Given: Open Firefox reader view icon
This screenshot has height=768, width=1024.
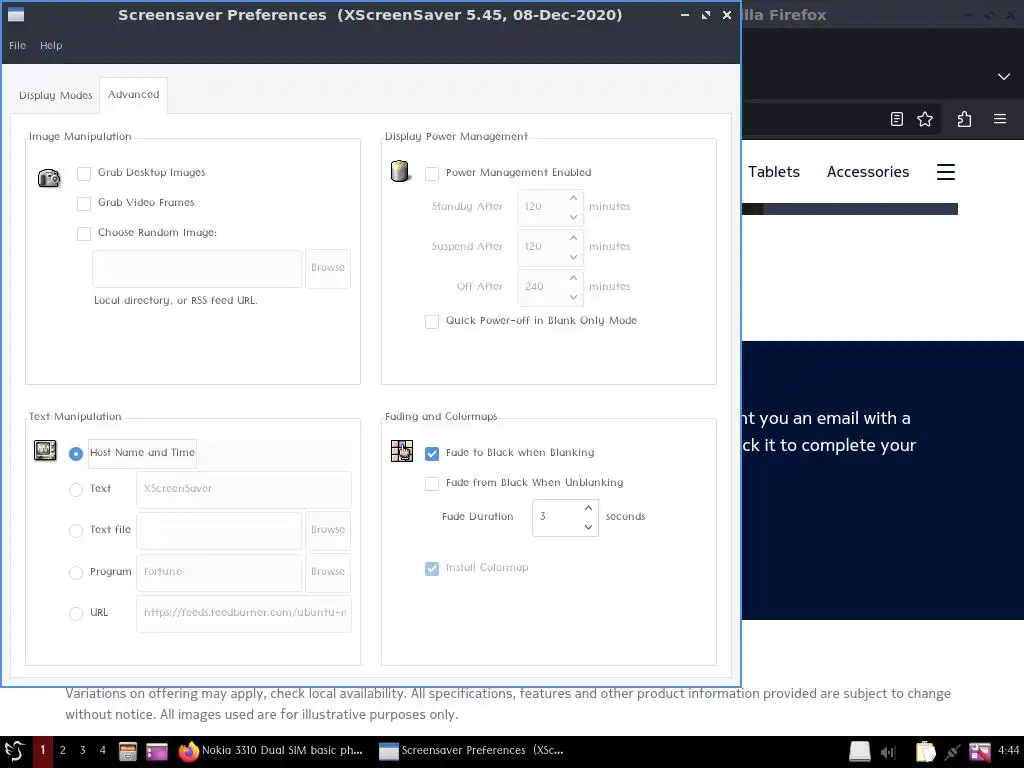Looking at the screenshot, I should pos(897,119).
